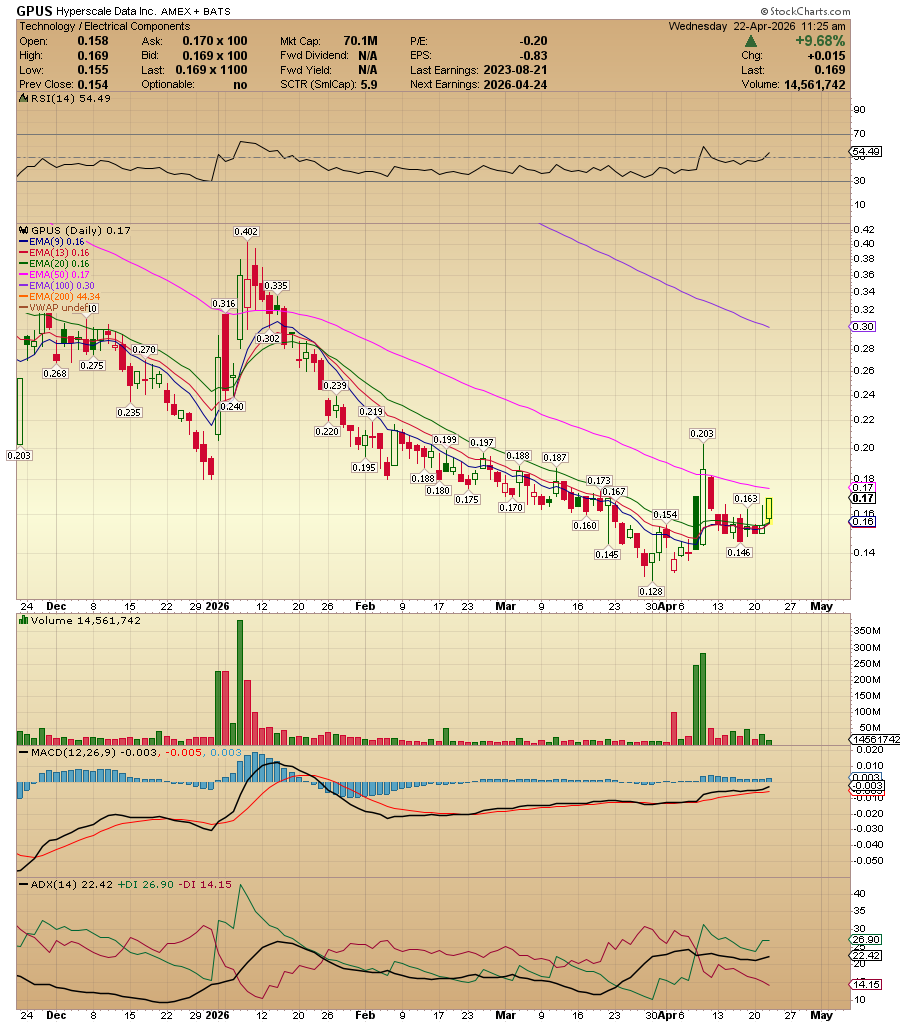Click the candlestick icon beside GPUS (Daily)
The width and height of the screenshot is (900, 1023).
(24, 230)
